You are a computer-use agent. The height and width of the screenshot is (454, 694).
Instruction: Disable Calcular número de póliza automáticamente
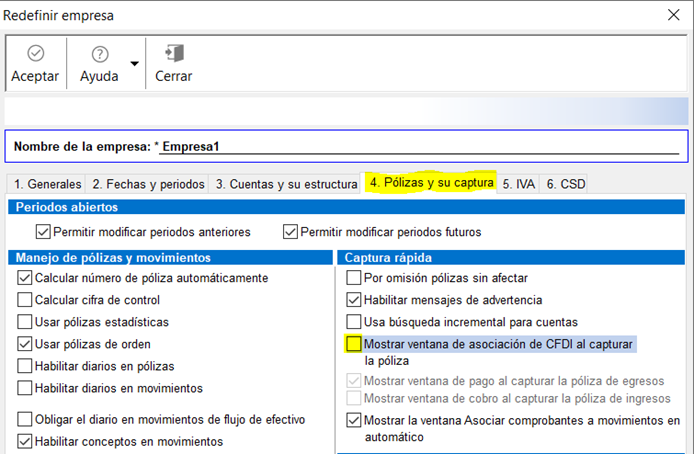(25, 278)
